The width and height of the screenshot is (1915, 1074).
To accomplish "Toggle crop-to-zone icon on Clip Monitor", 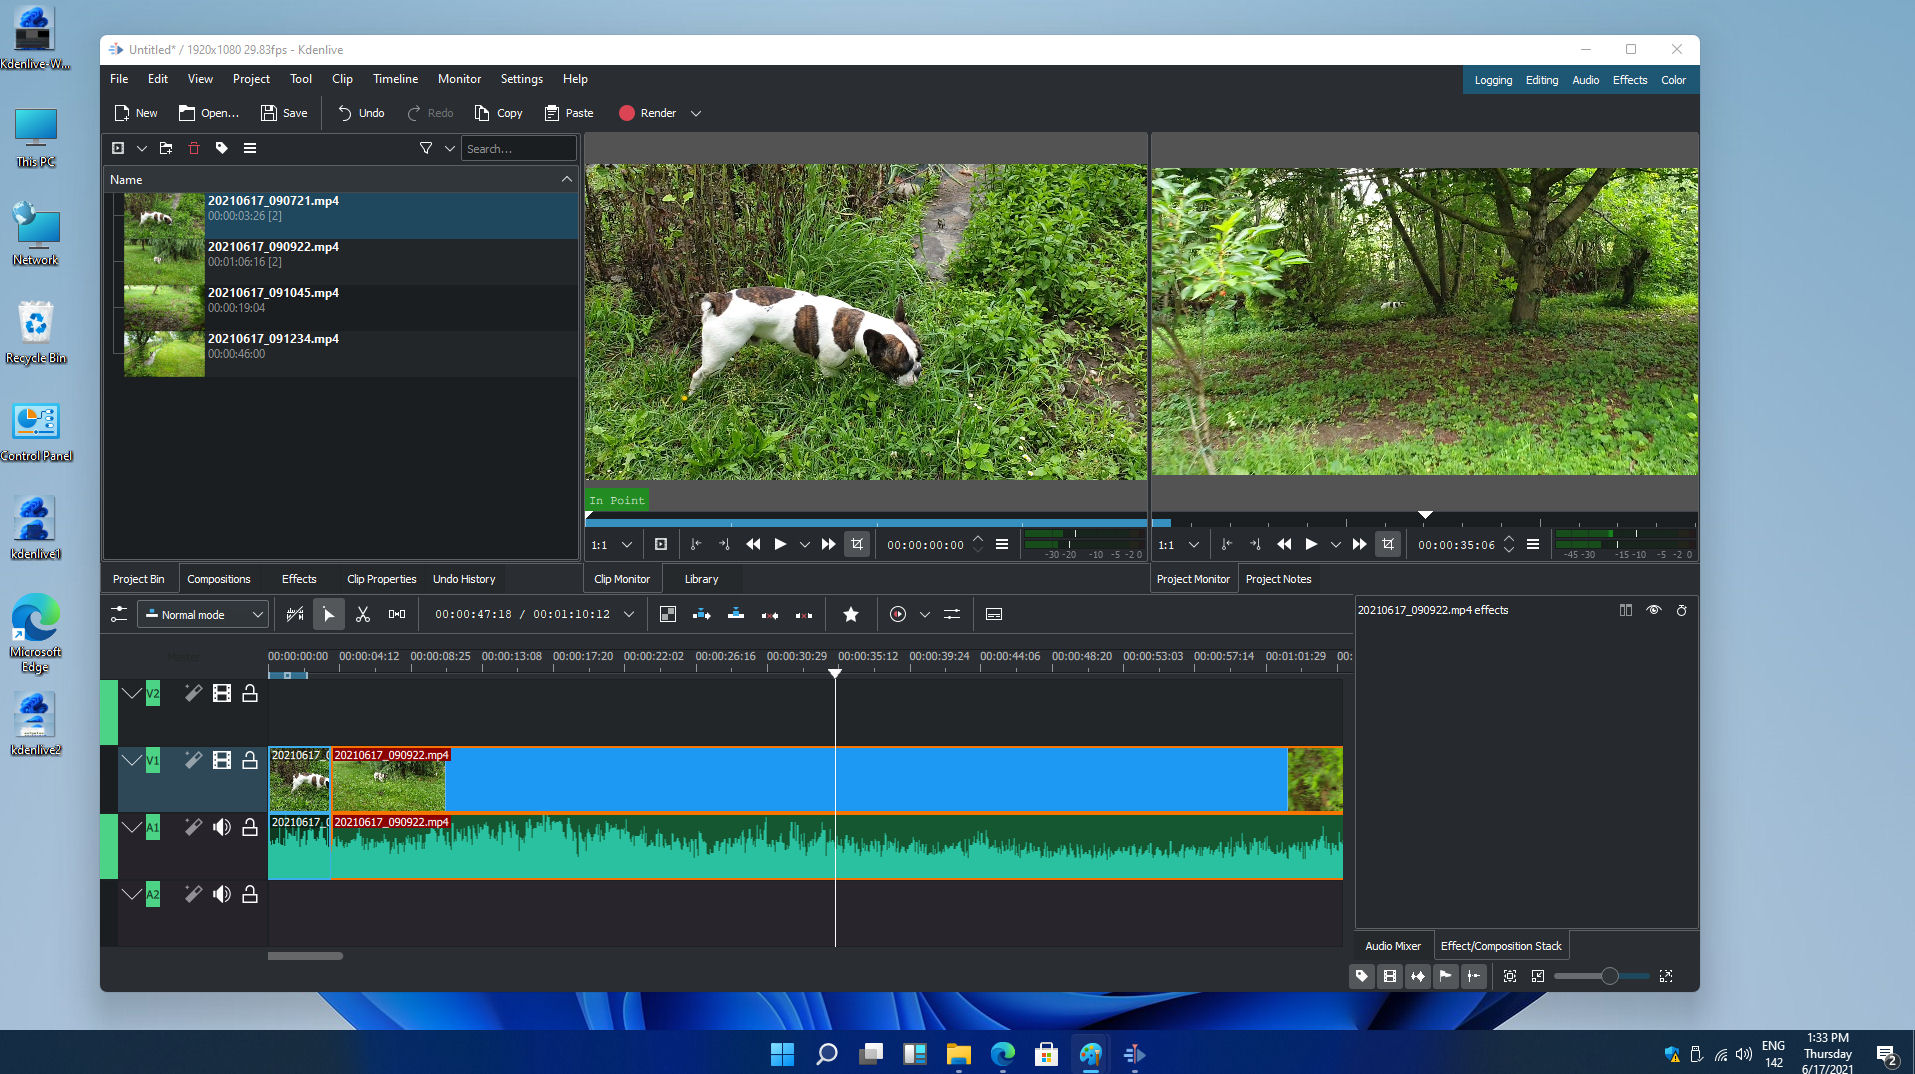I will coord(857,544).
